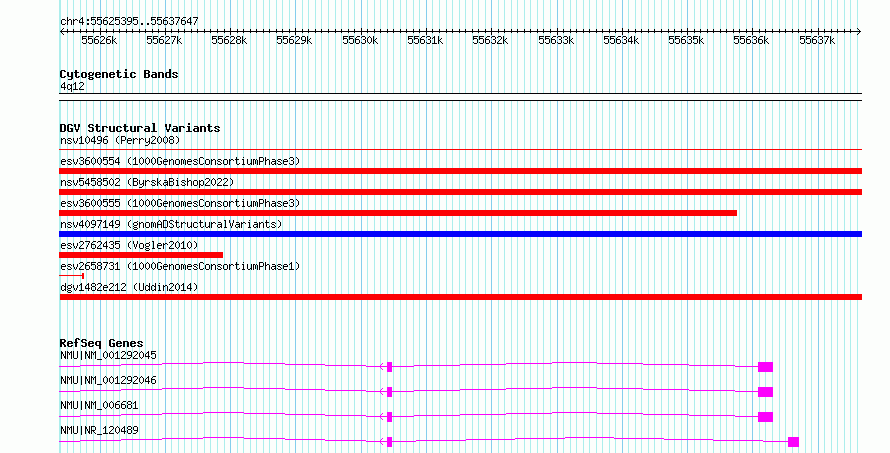Select the Cytogenetic Bands track title
This screenshot has height=453, width=890.
coord(119,74)
